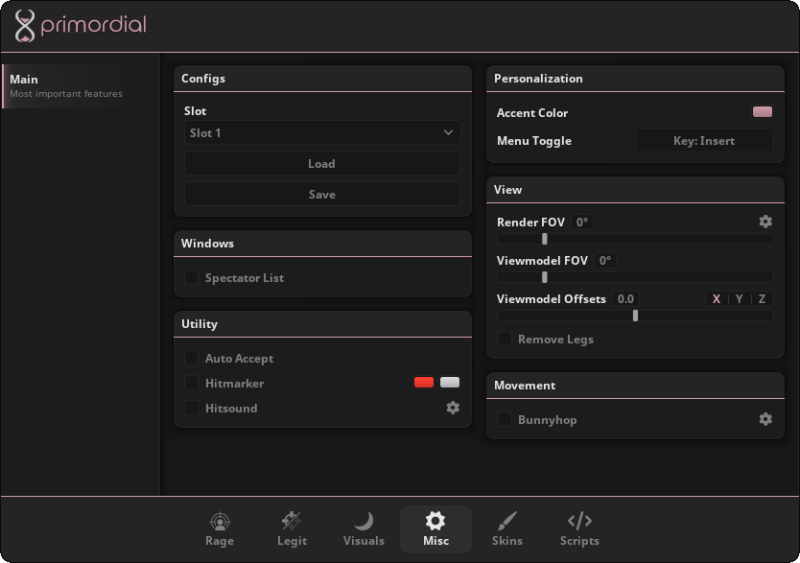Click the Load config button

(x=322, y=164)
